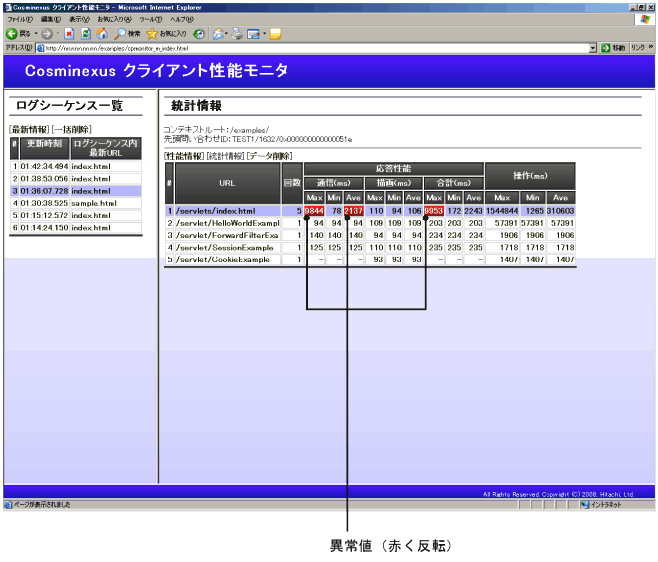This screenshot has height=562, width=658.
Task: Click the [統計情報] link
Action: pos(225,156)
